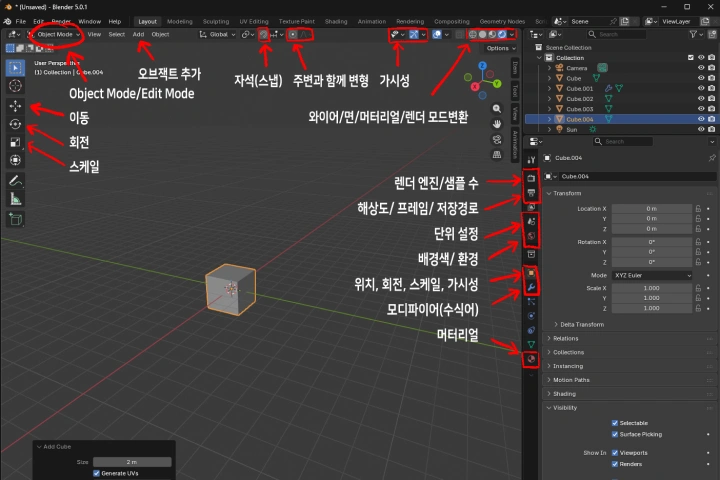This screenshot has width=720, height=480.
Task: Open the Object Mode dropdown
Action: (55, 34)
